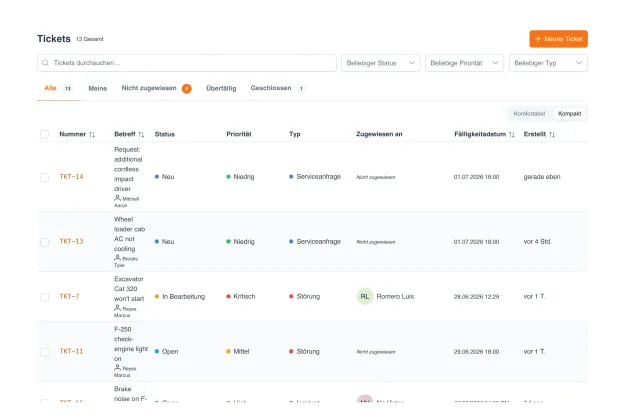Viewport: 624px width, 420px height.
Task: Select the Überfällig tab
Action: [221, 88]
